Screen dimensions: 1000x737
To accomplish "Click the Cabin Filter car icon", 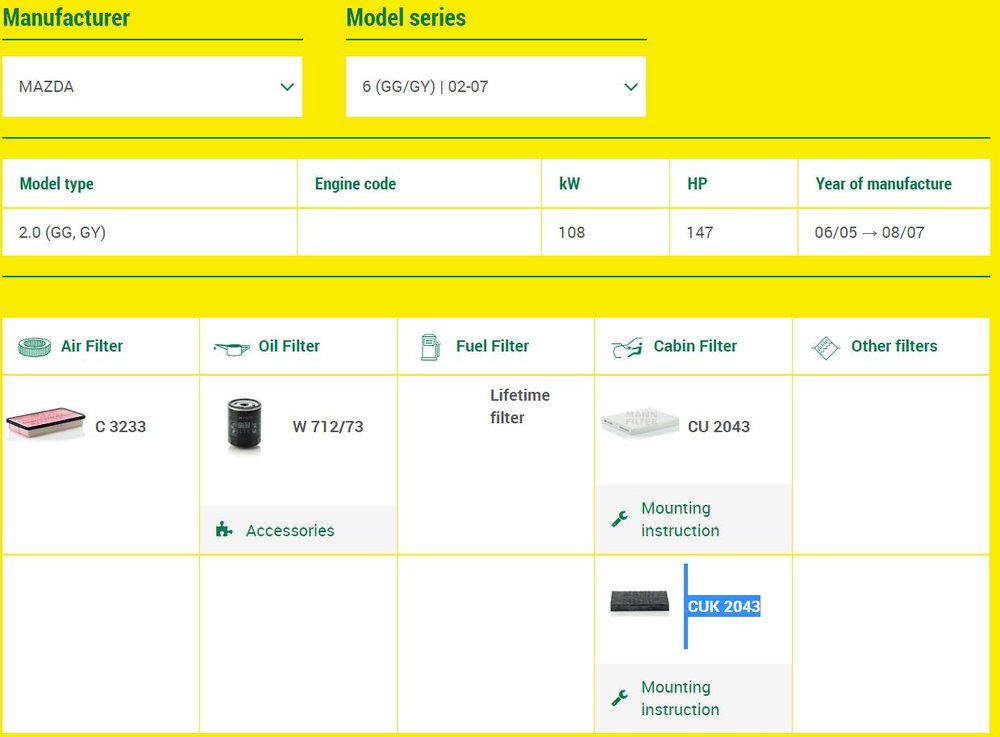I will (x=627, y=347).
